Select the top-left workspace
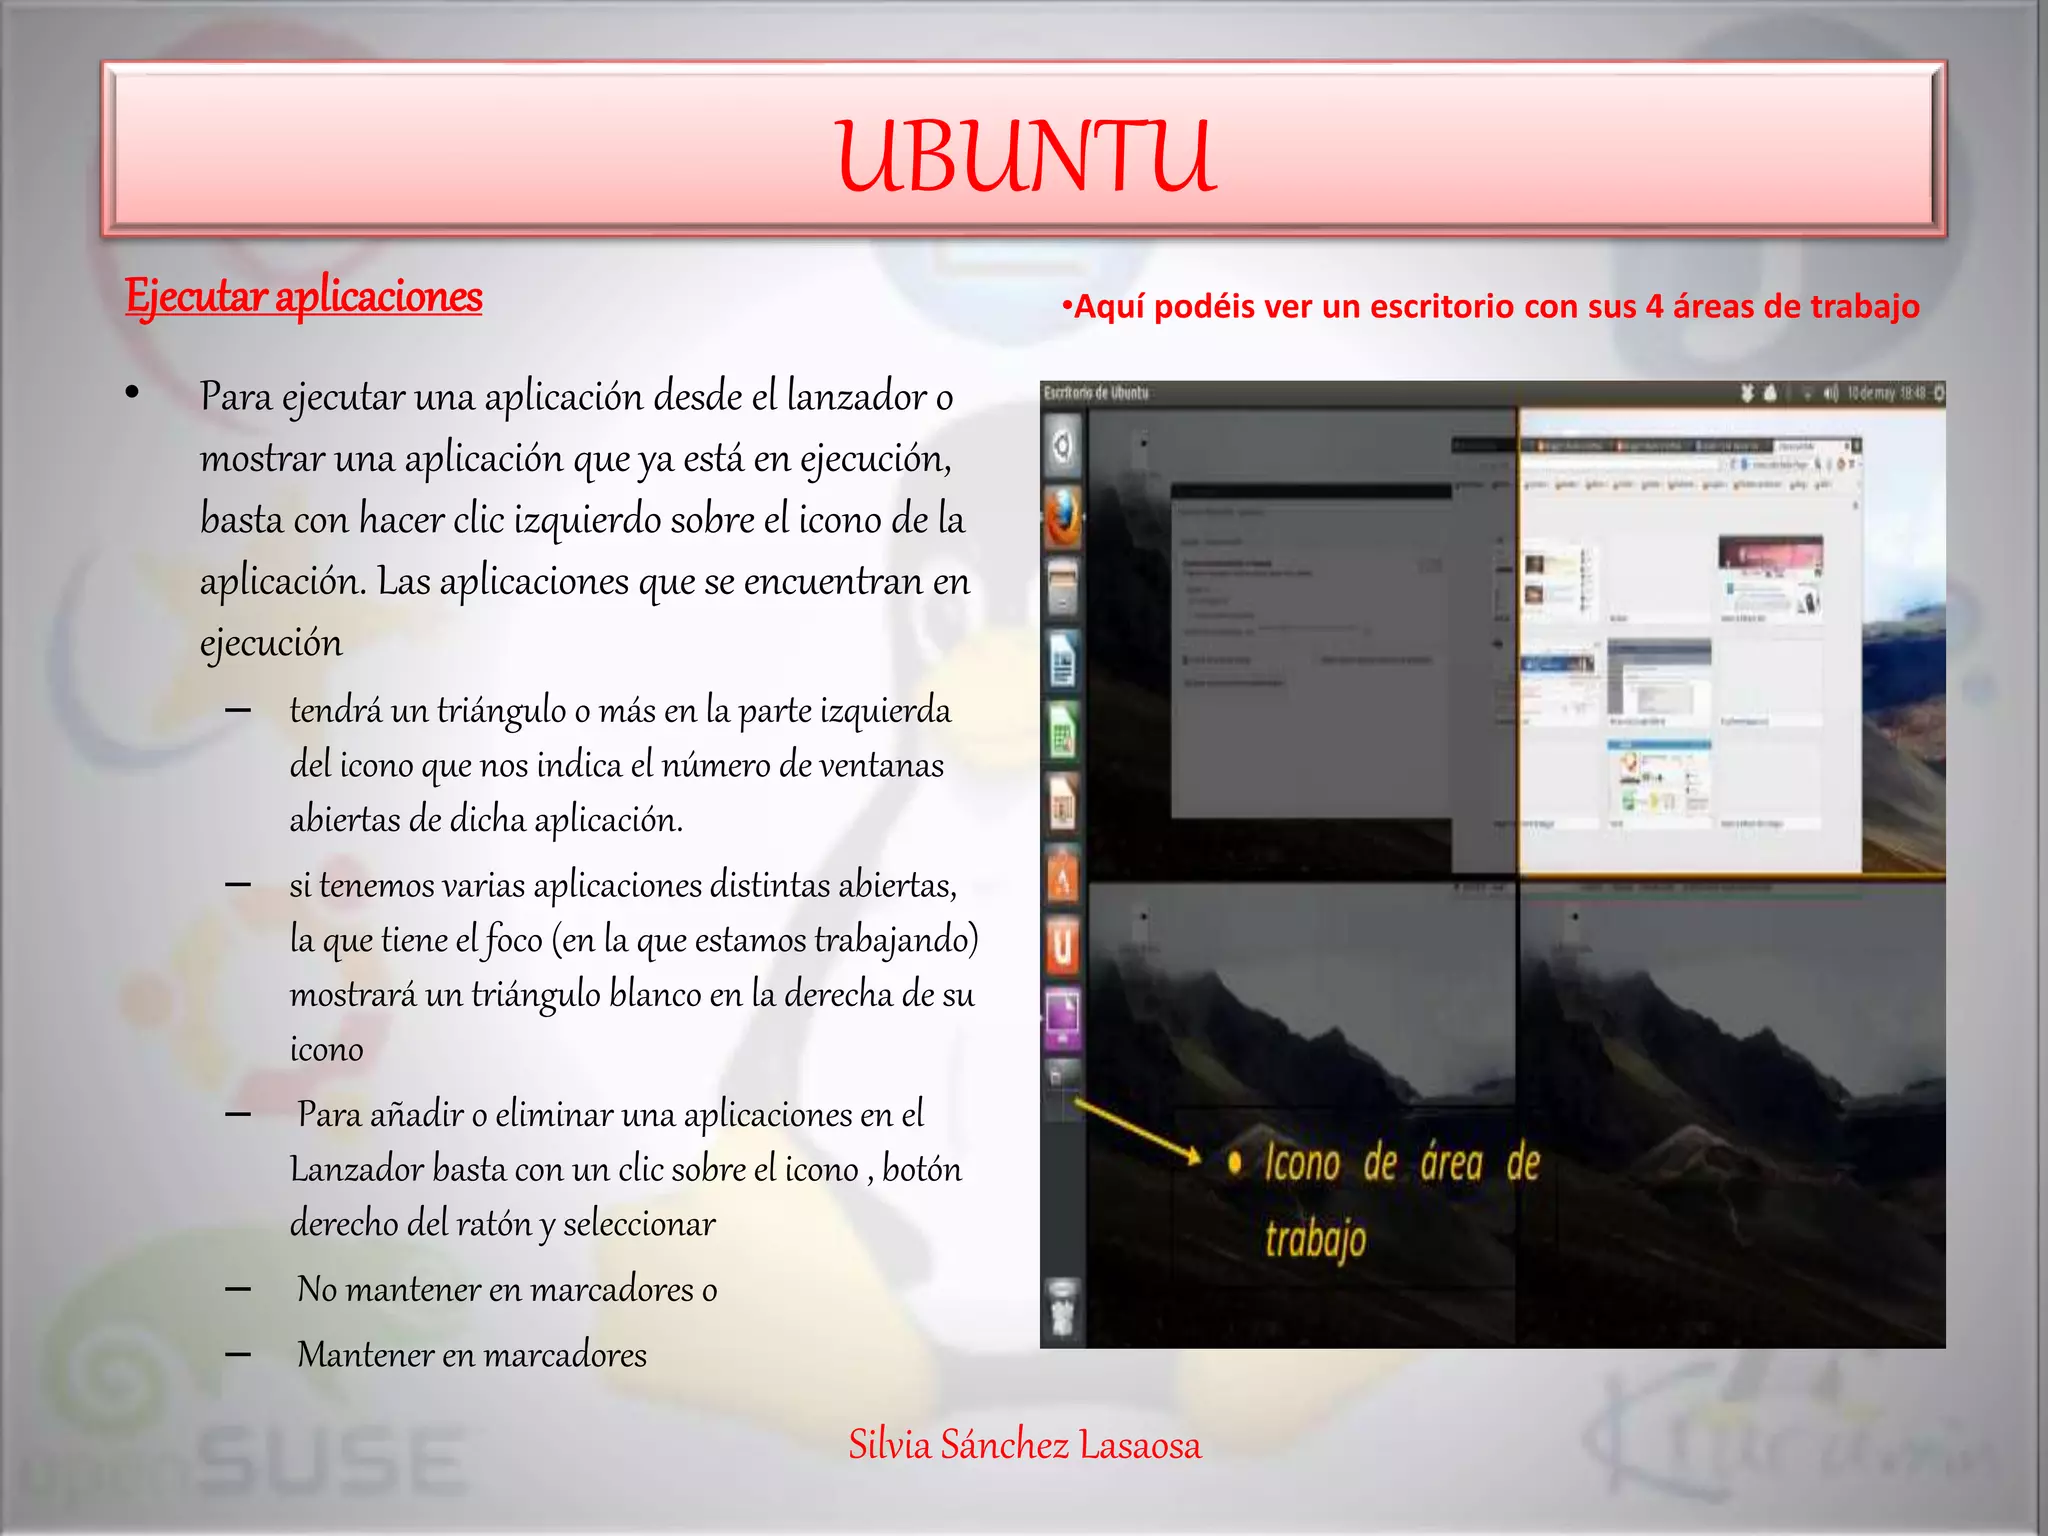Screen dimensions: 2048x1536 click(1302, 643)
